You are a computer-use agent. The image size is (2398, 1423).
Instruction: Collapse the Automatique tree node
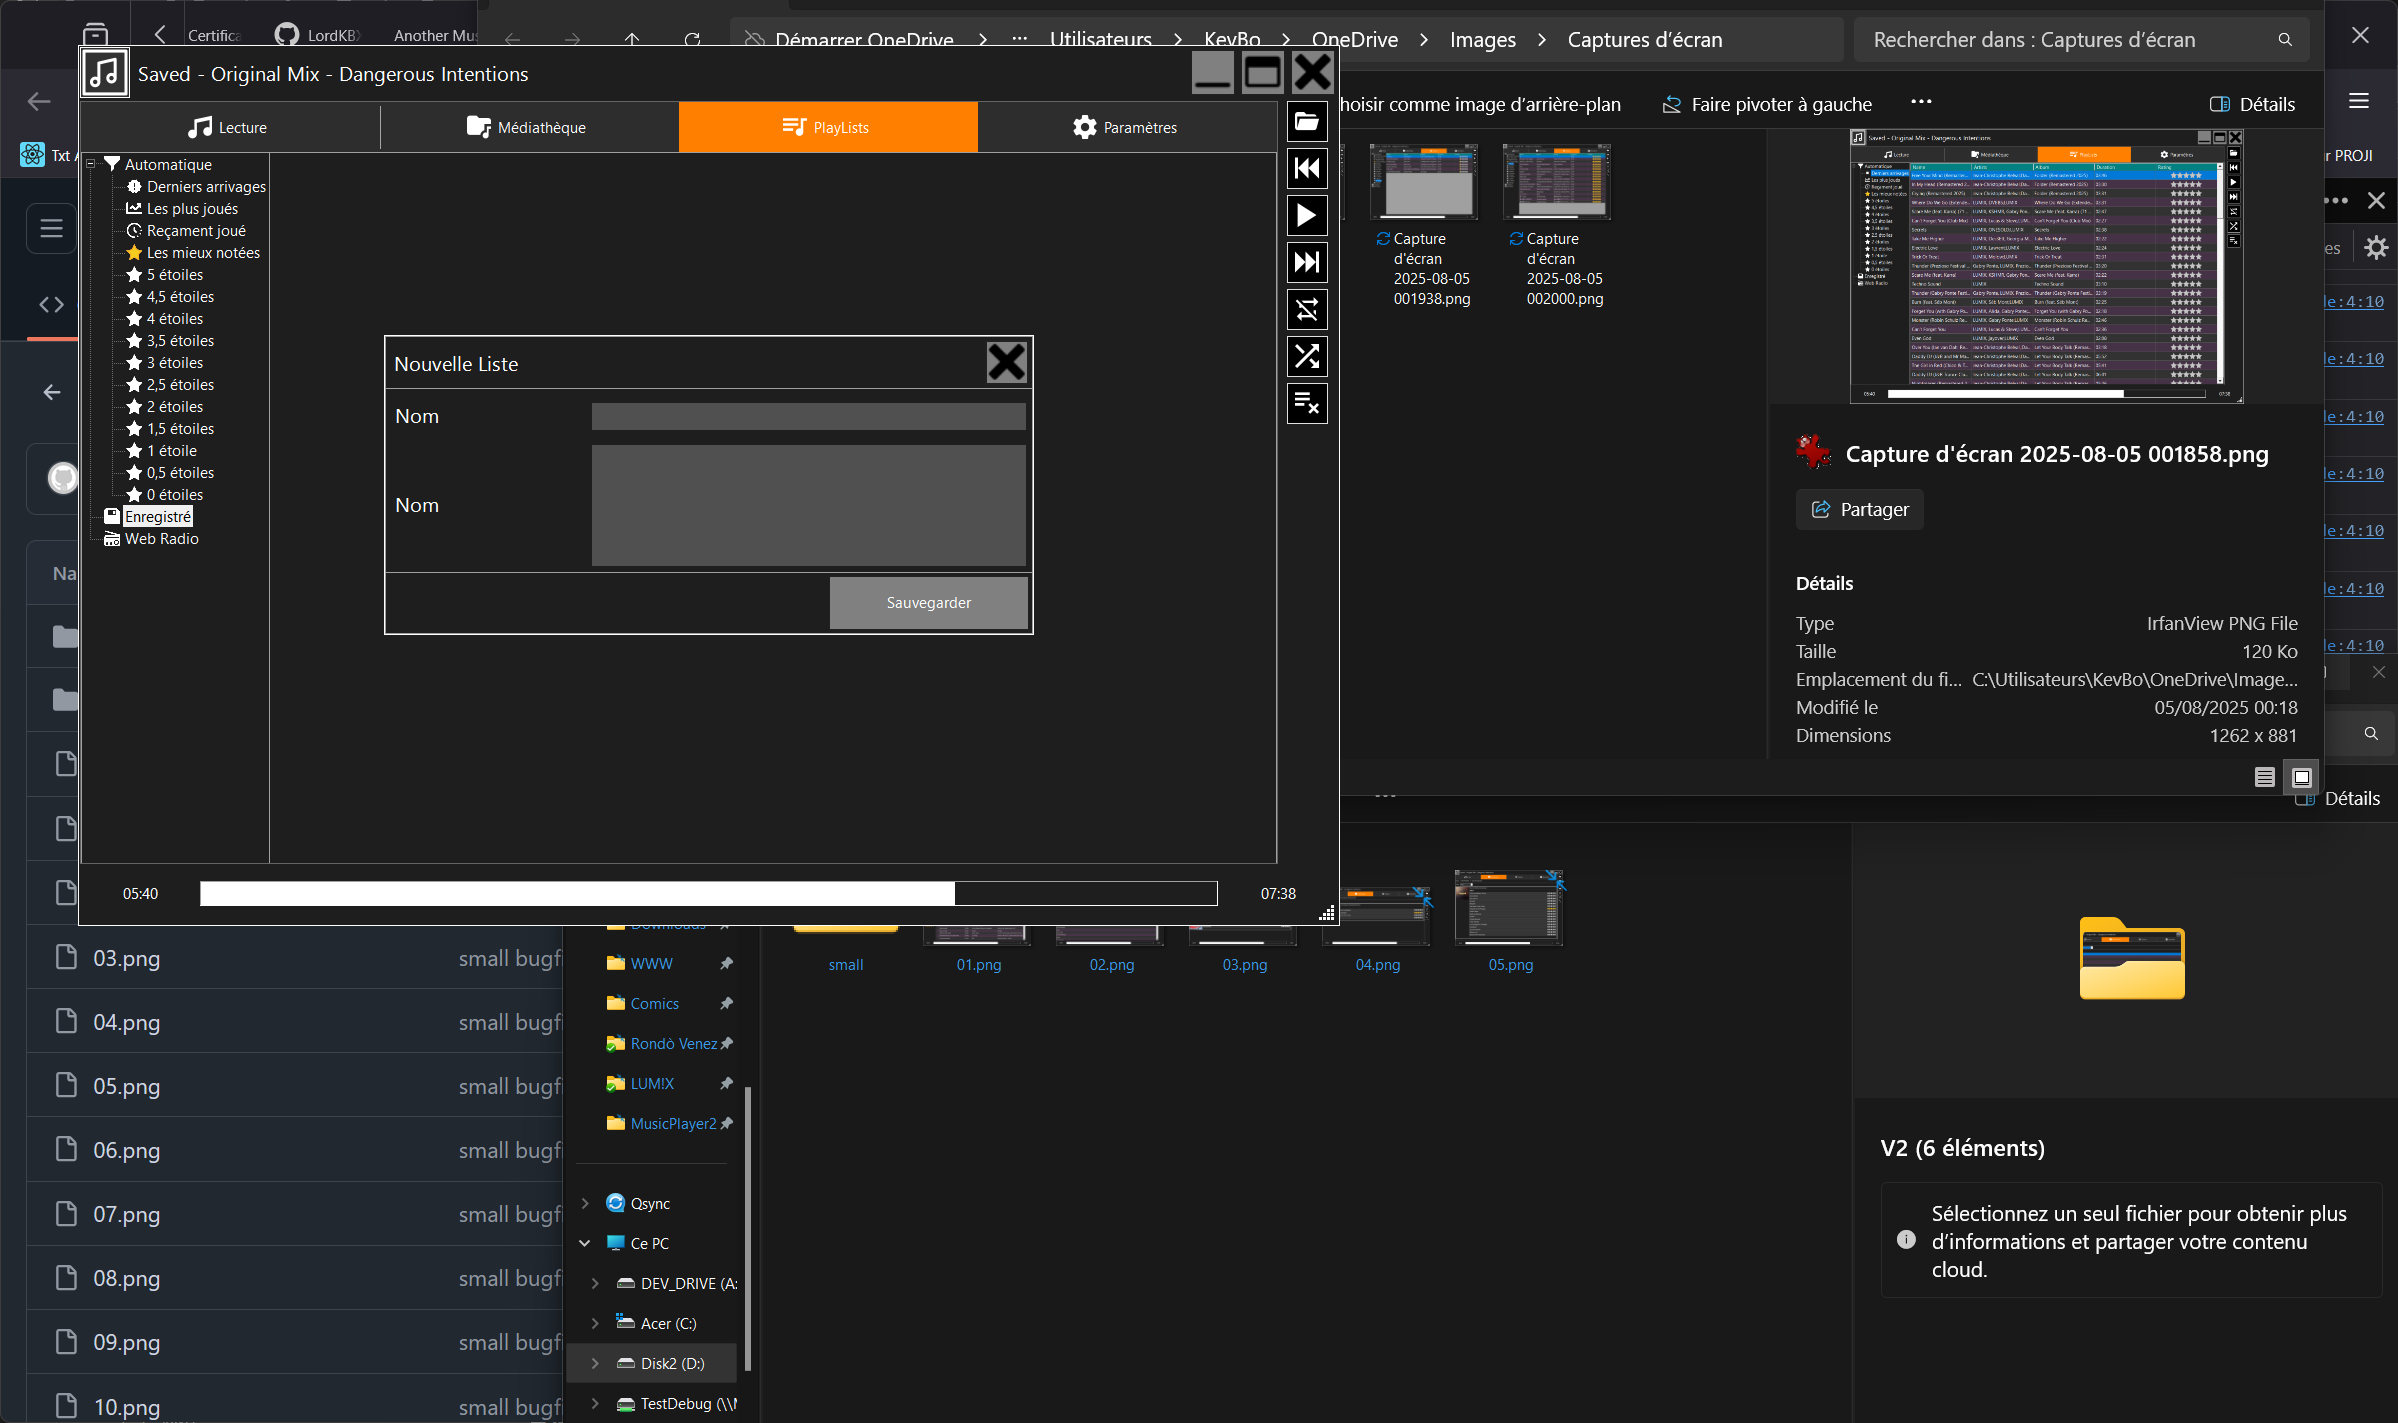(91, 164)
